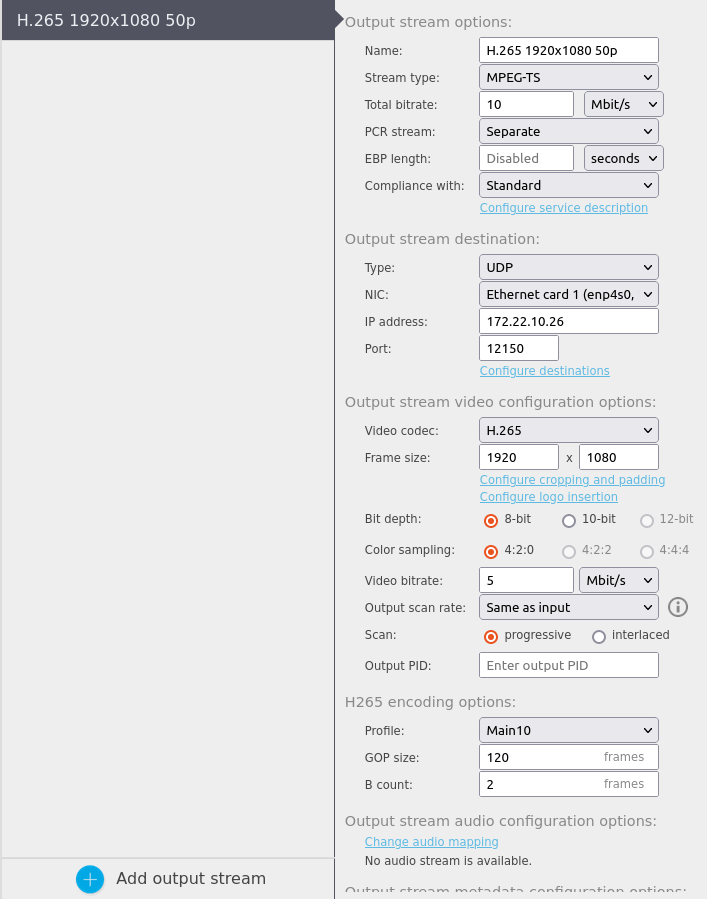707x899 pixels.
Task: Expand the Profile Main10 dropdown
Action: pos(569,730)
